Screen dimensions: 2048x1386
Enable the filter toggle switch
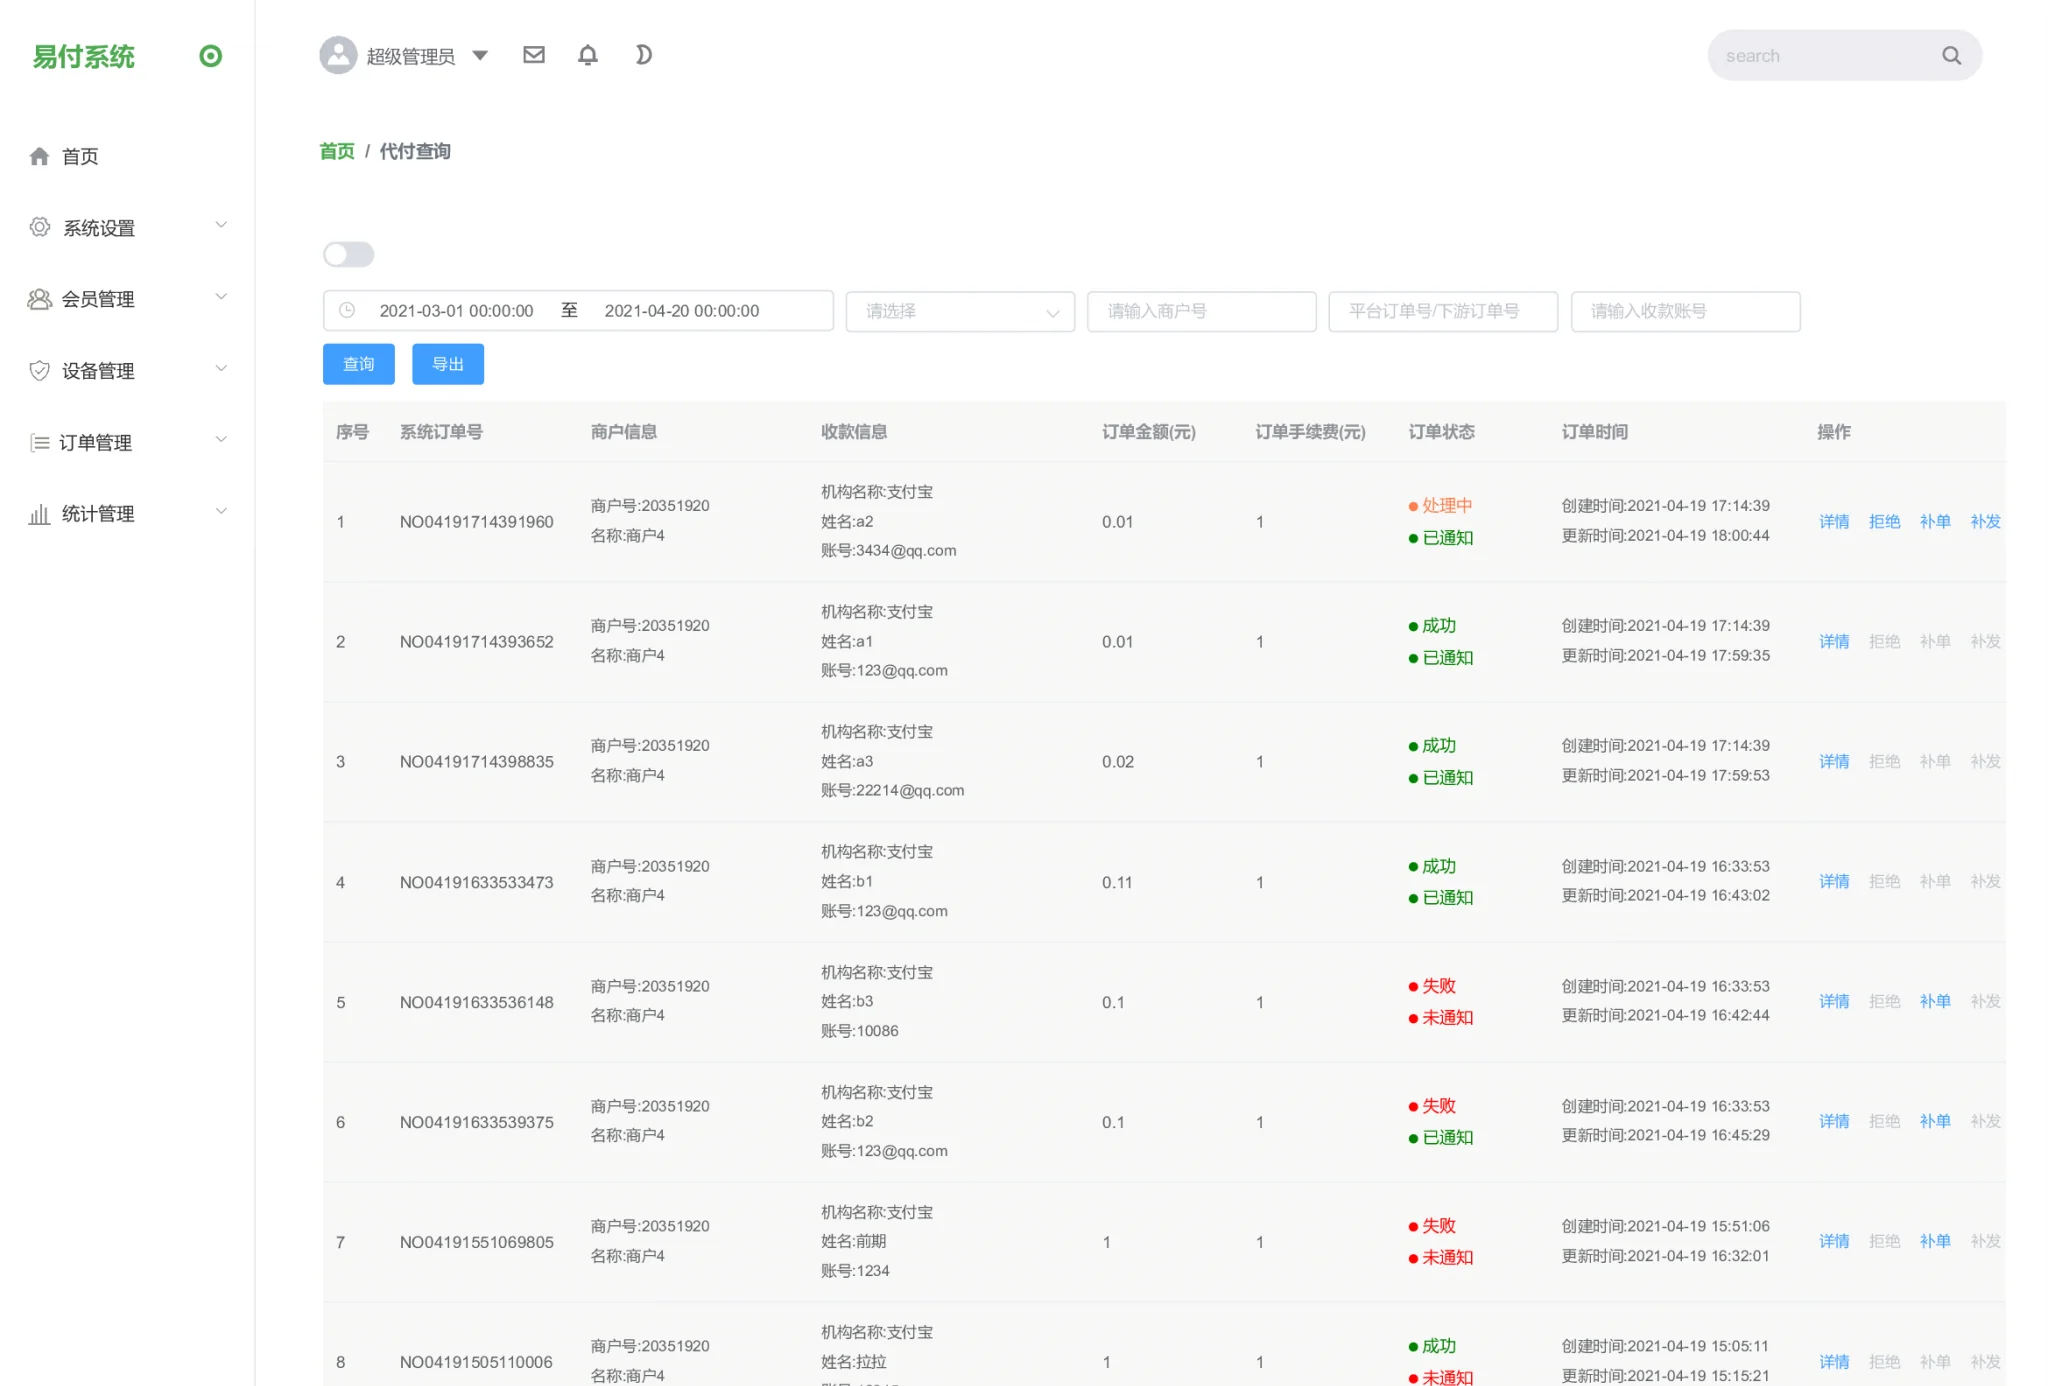[x=348, y=255]
